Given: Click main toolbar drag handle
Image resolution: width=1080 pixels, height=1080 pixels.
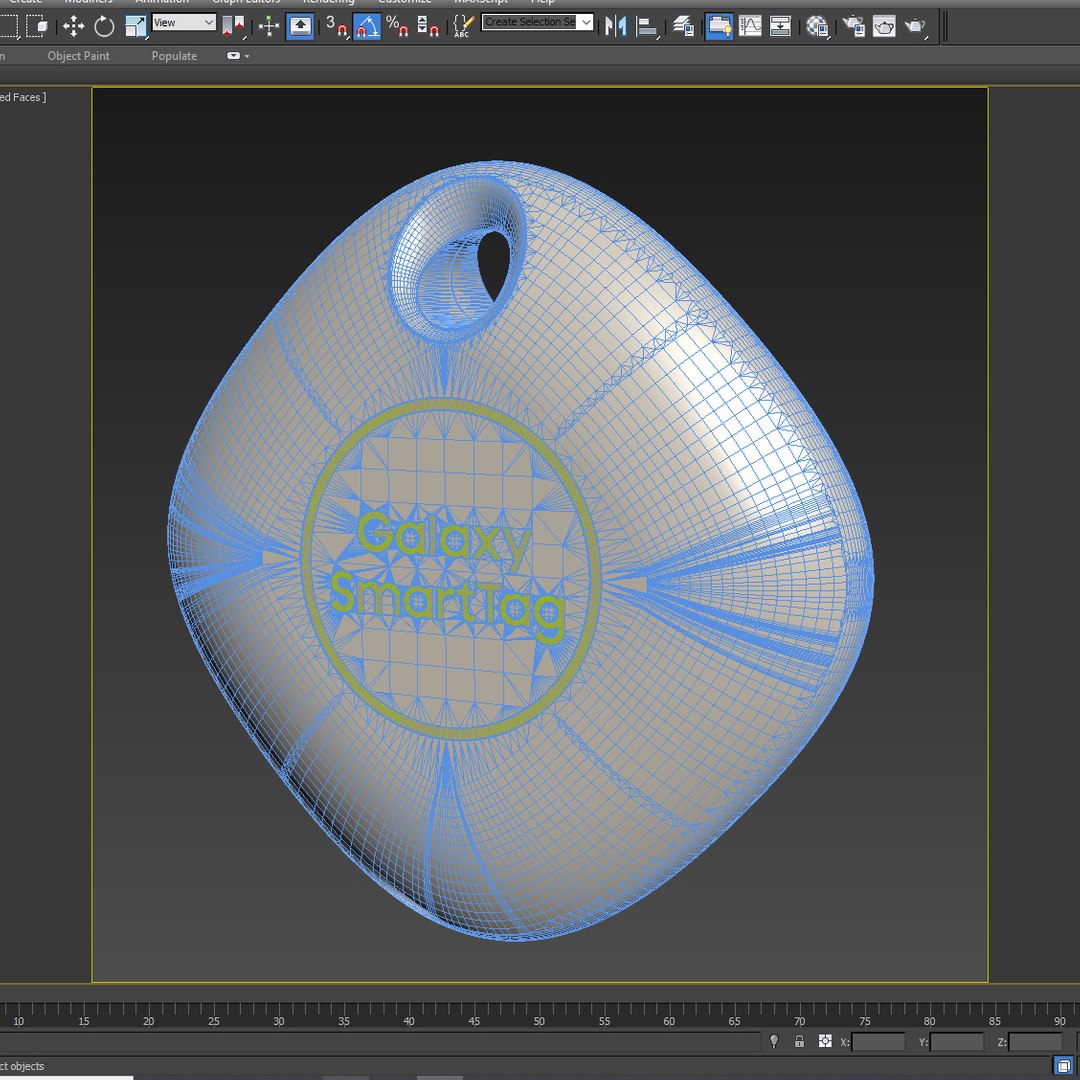Looking at the screenshot, I should (x=944, y=26).
